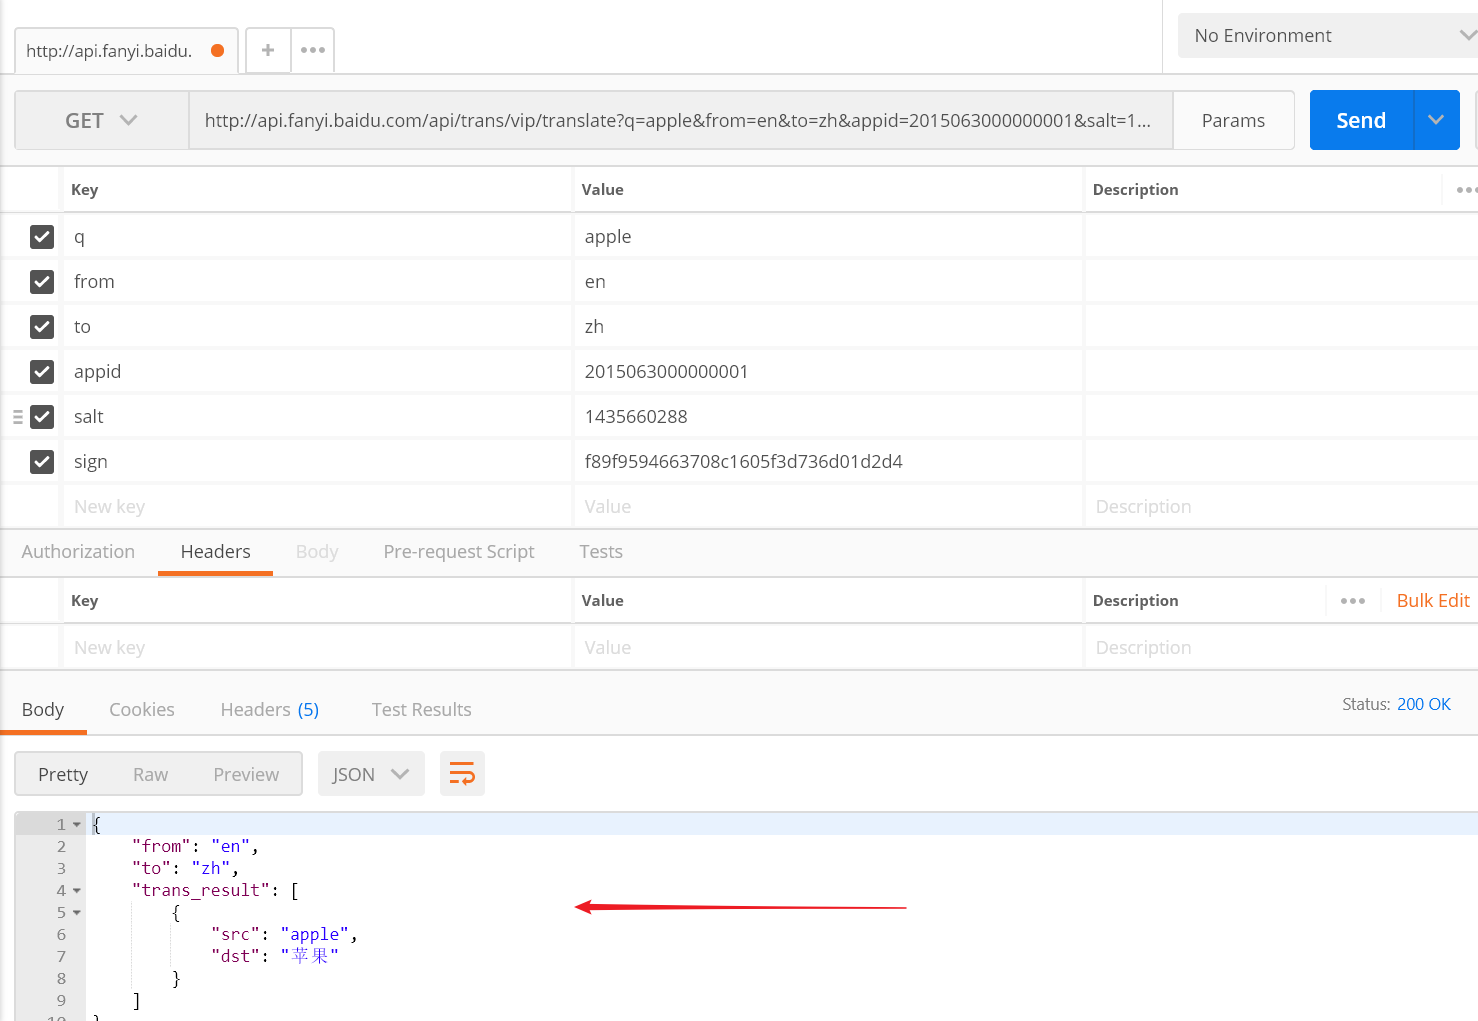The height and width of the screenshot is (1021, 1478).
Task: Click the "src": "apple" response line
Action: pos(284,935)
